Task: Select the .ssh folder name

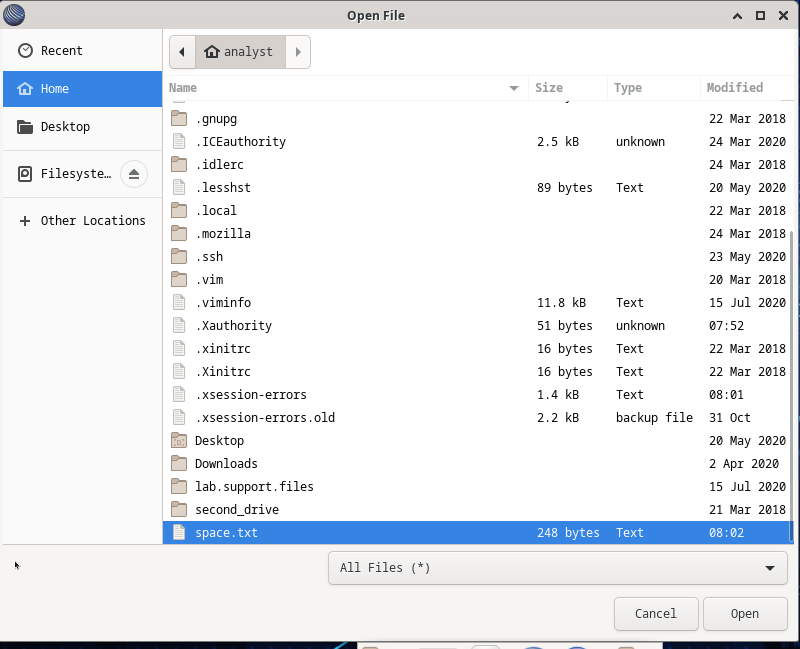Action: [209, 256]
